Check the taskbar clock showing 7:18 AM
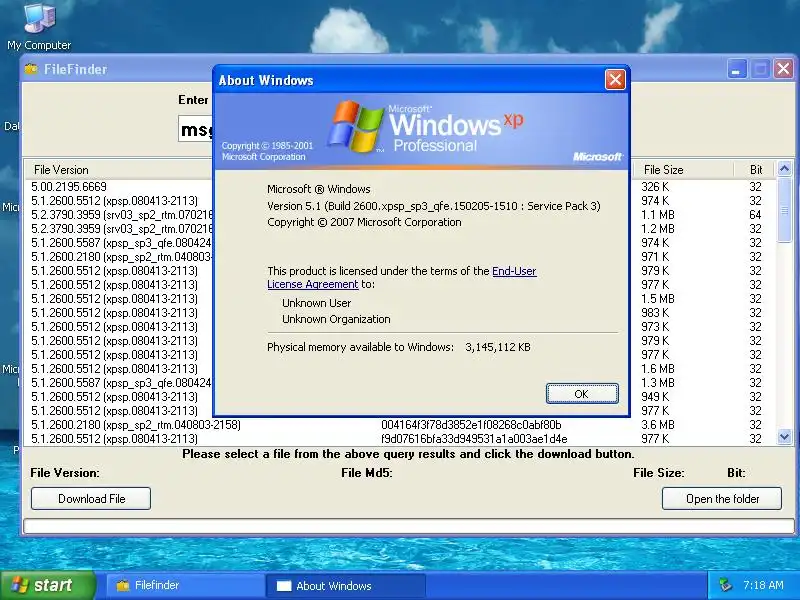Image resolution: width=800 pixels, height=600 pixels. (x=763, y=585)
